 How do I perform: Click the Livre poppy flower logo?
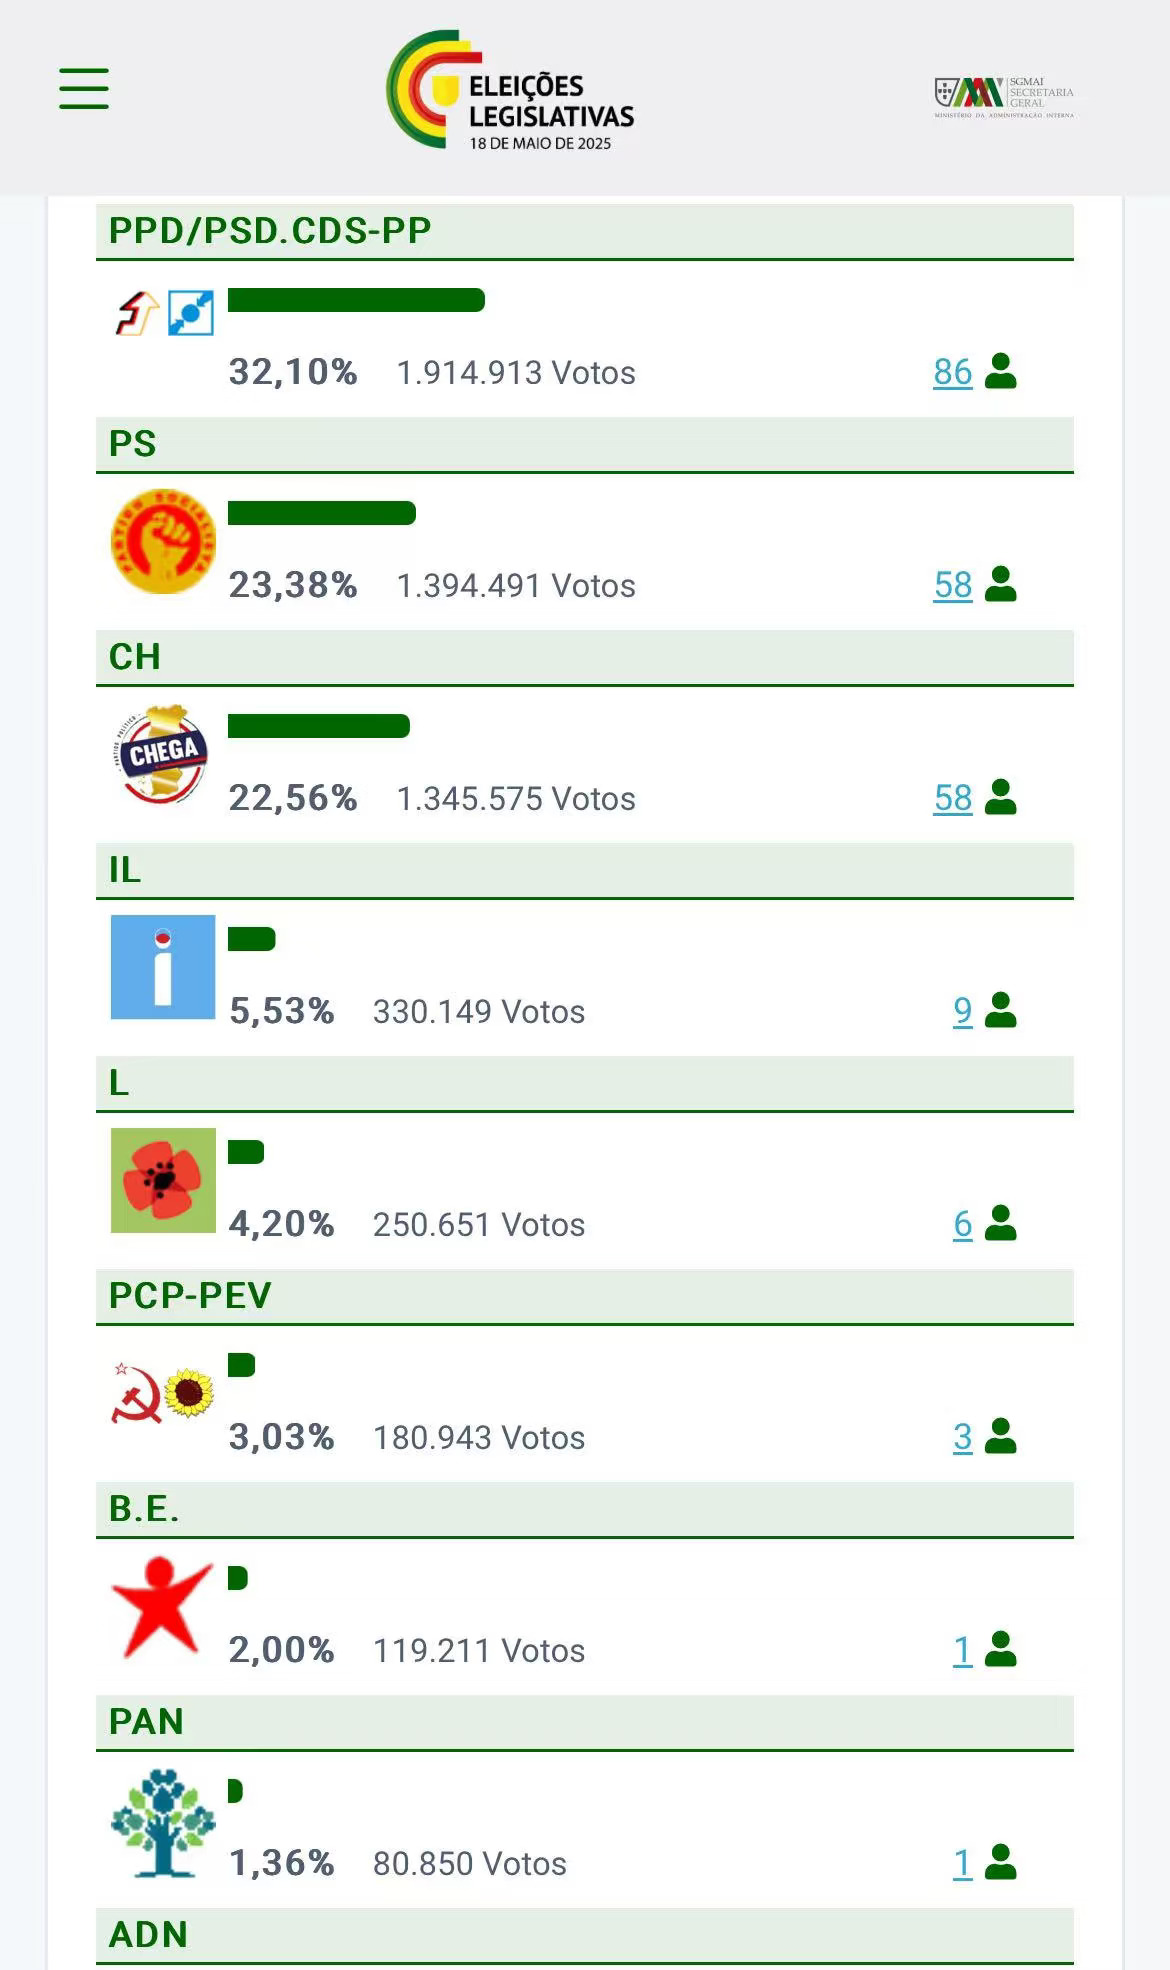(x=163, y=1180)
